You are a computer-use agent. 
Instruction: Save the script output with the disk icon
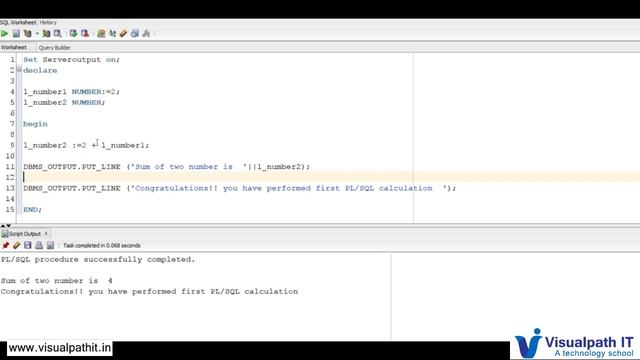click(27, 245)
